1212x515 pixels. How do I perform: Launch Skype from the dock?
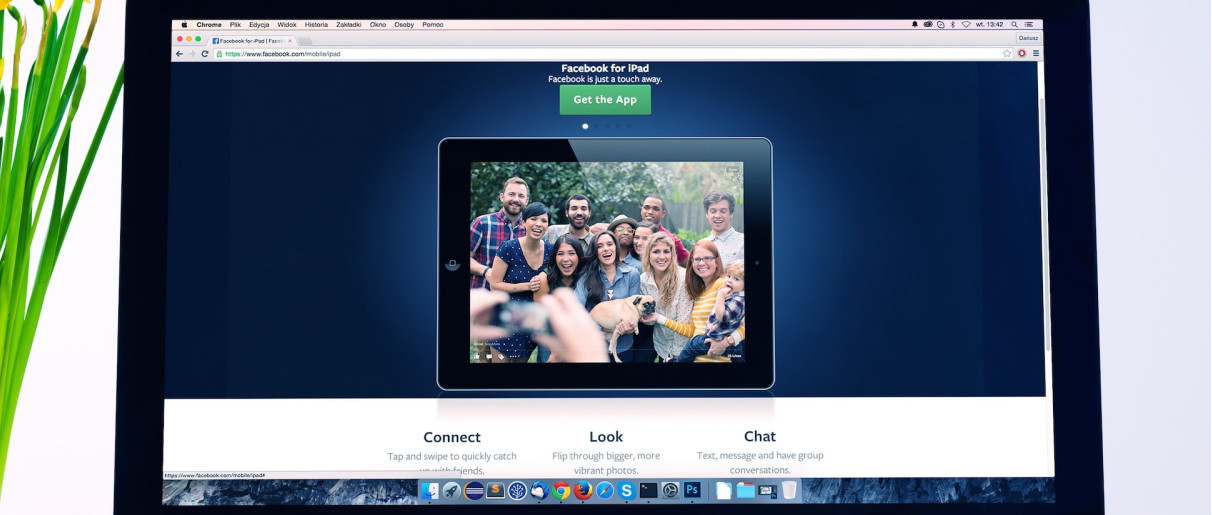pyautogui.click(x=627, y=490)
